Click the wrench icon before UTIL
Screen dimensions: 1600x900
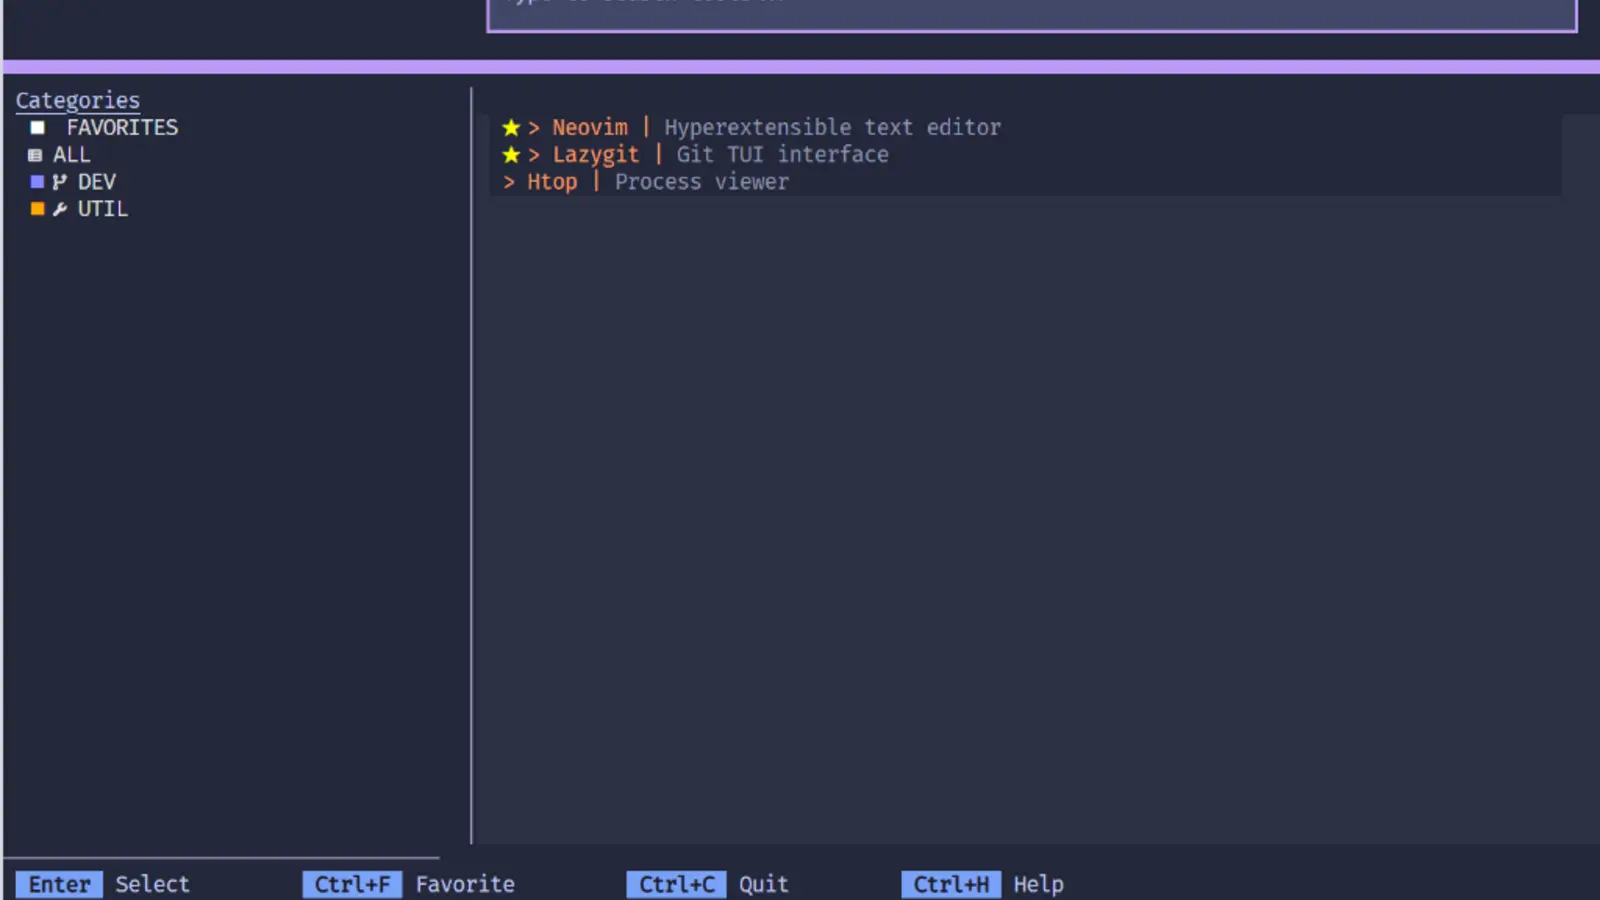[60, 209]
